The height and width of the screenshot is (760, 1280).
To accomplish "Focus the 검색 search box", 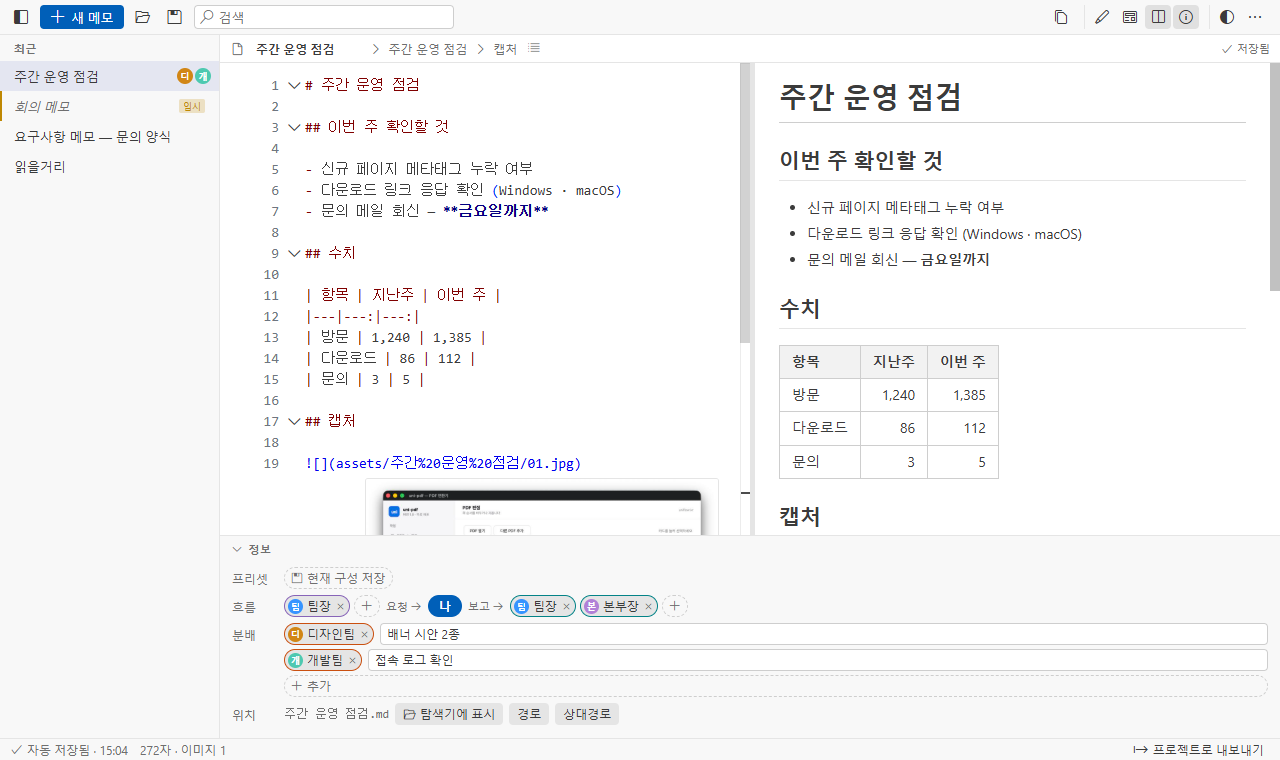I will coord(324,17).
